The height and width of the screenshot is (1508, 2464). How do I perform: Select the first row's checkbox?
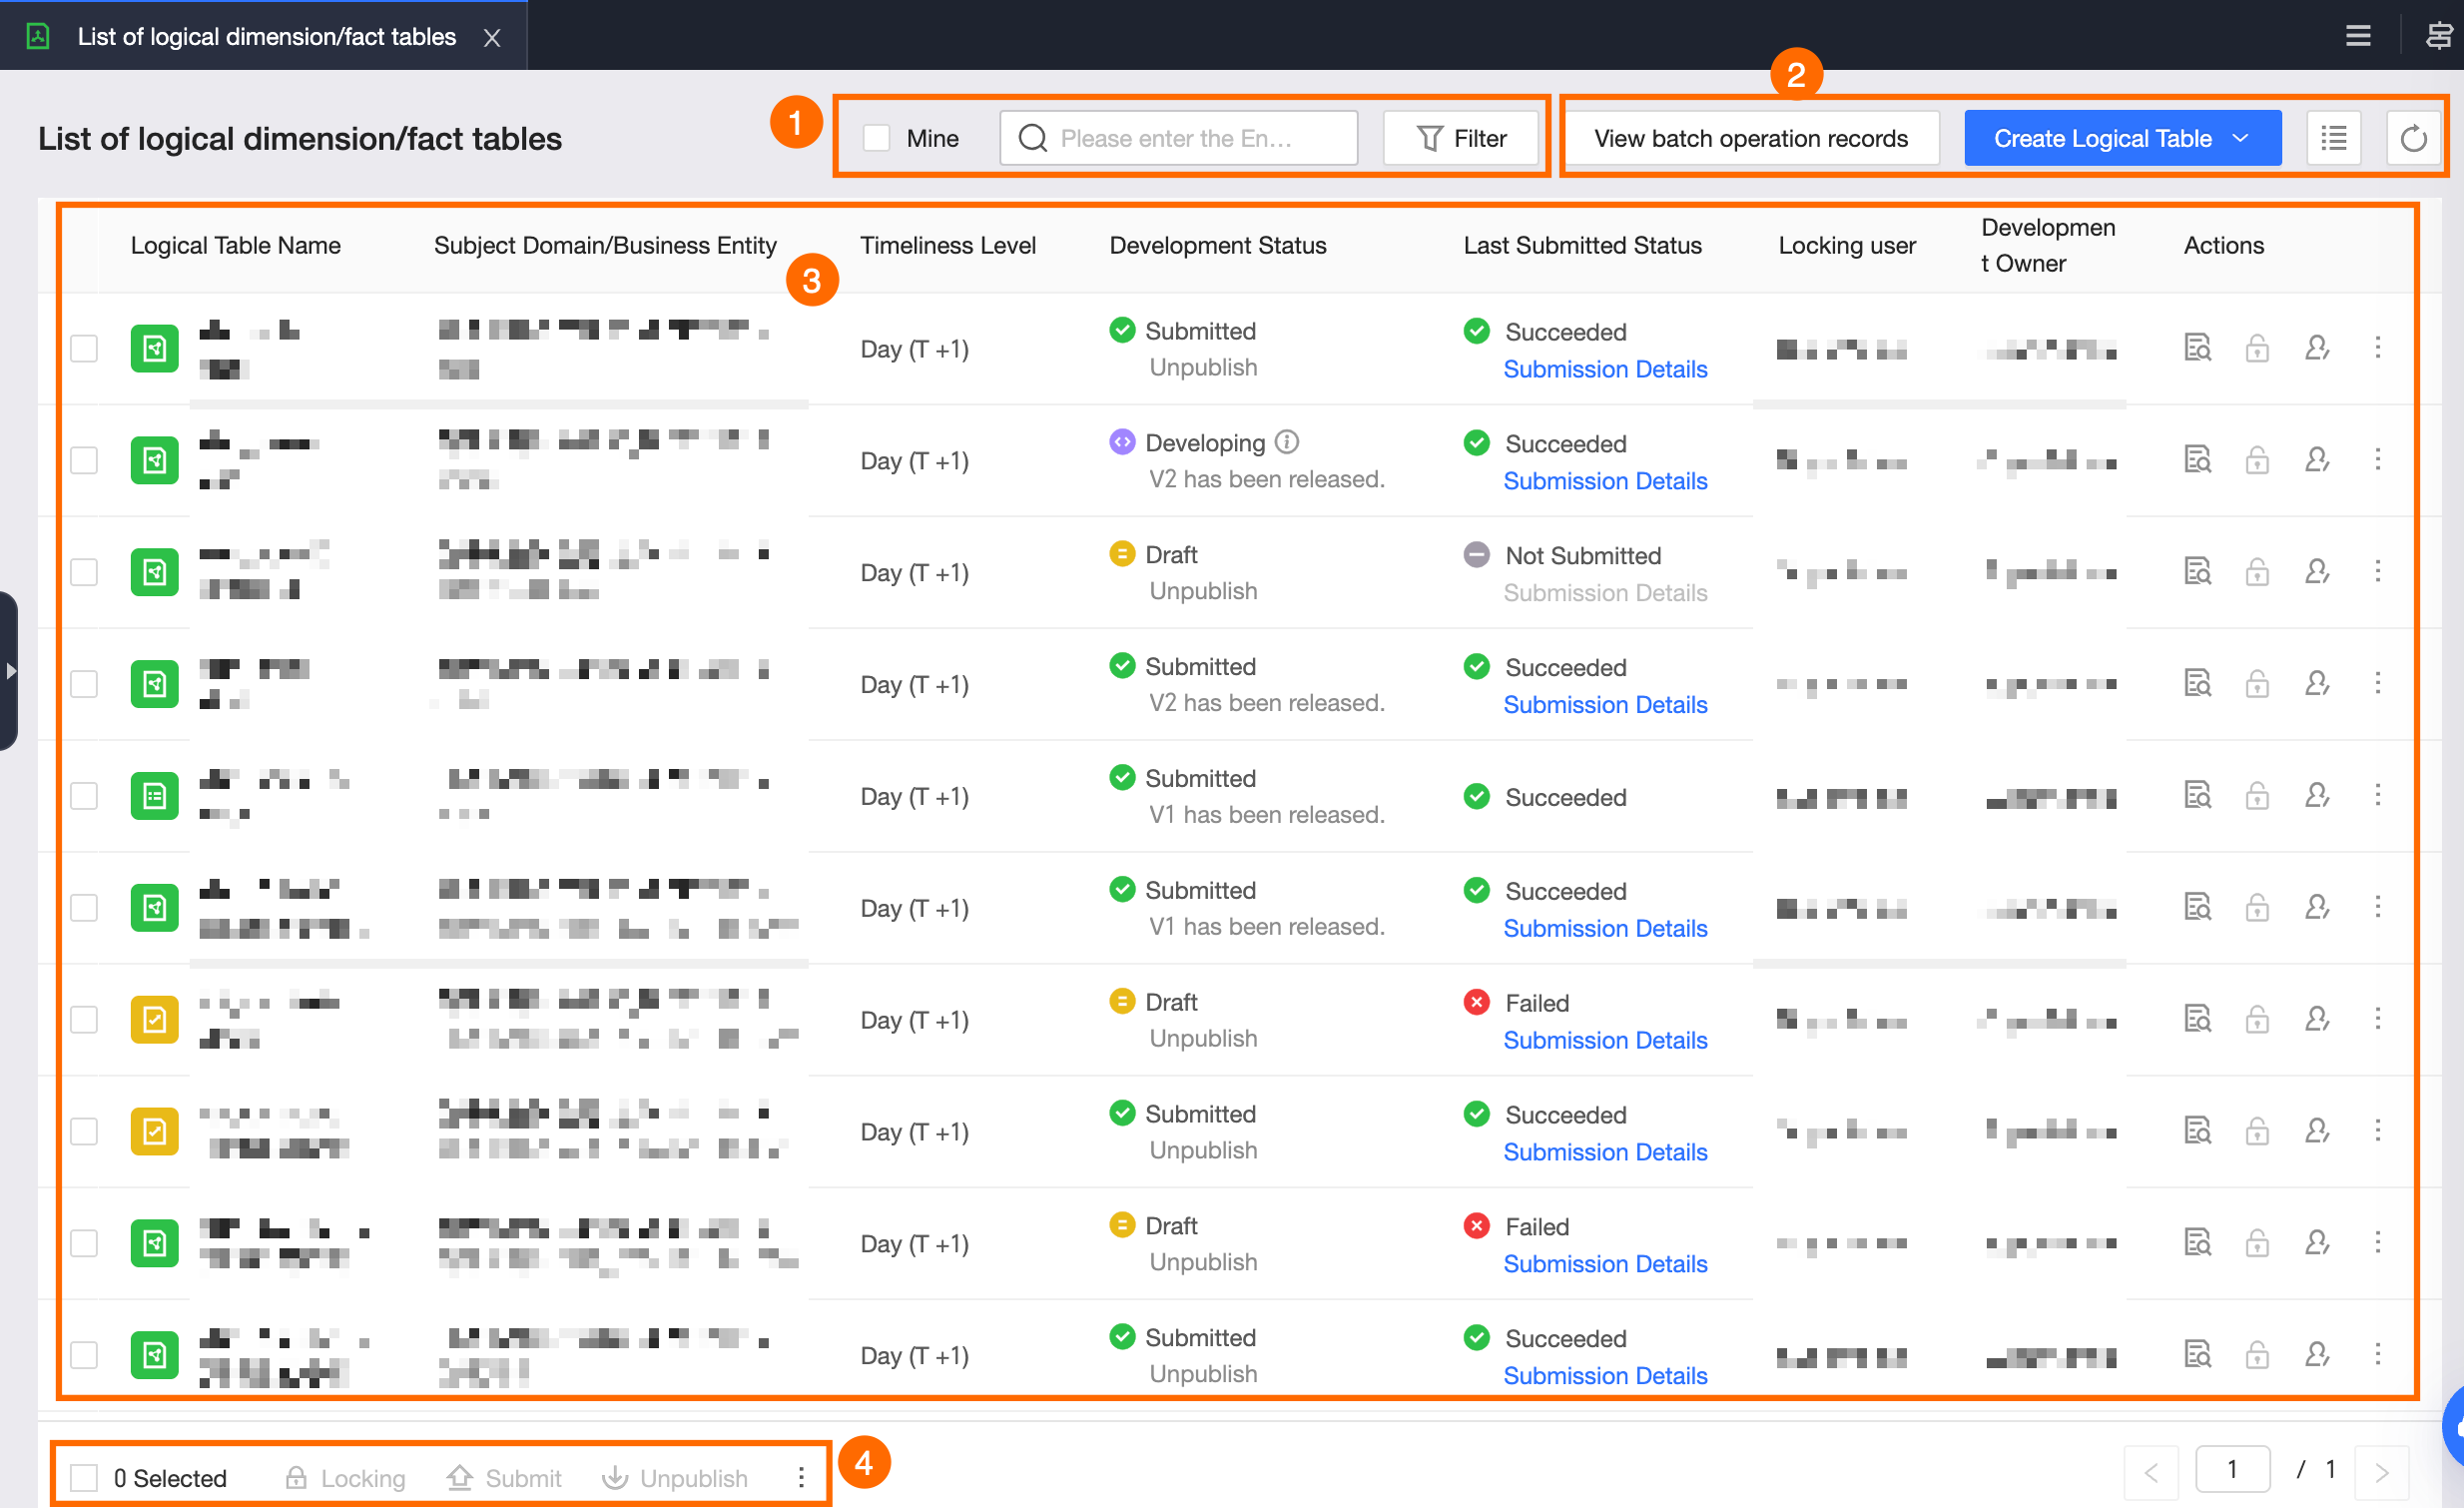click(x=83, y=348)
